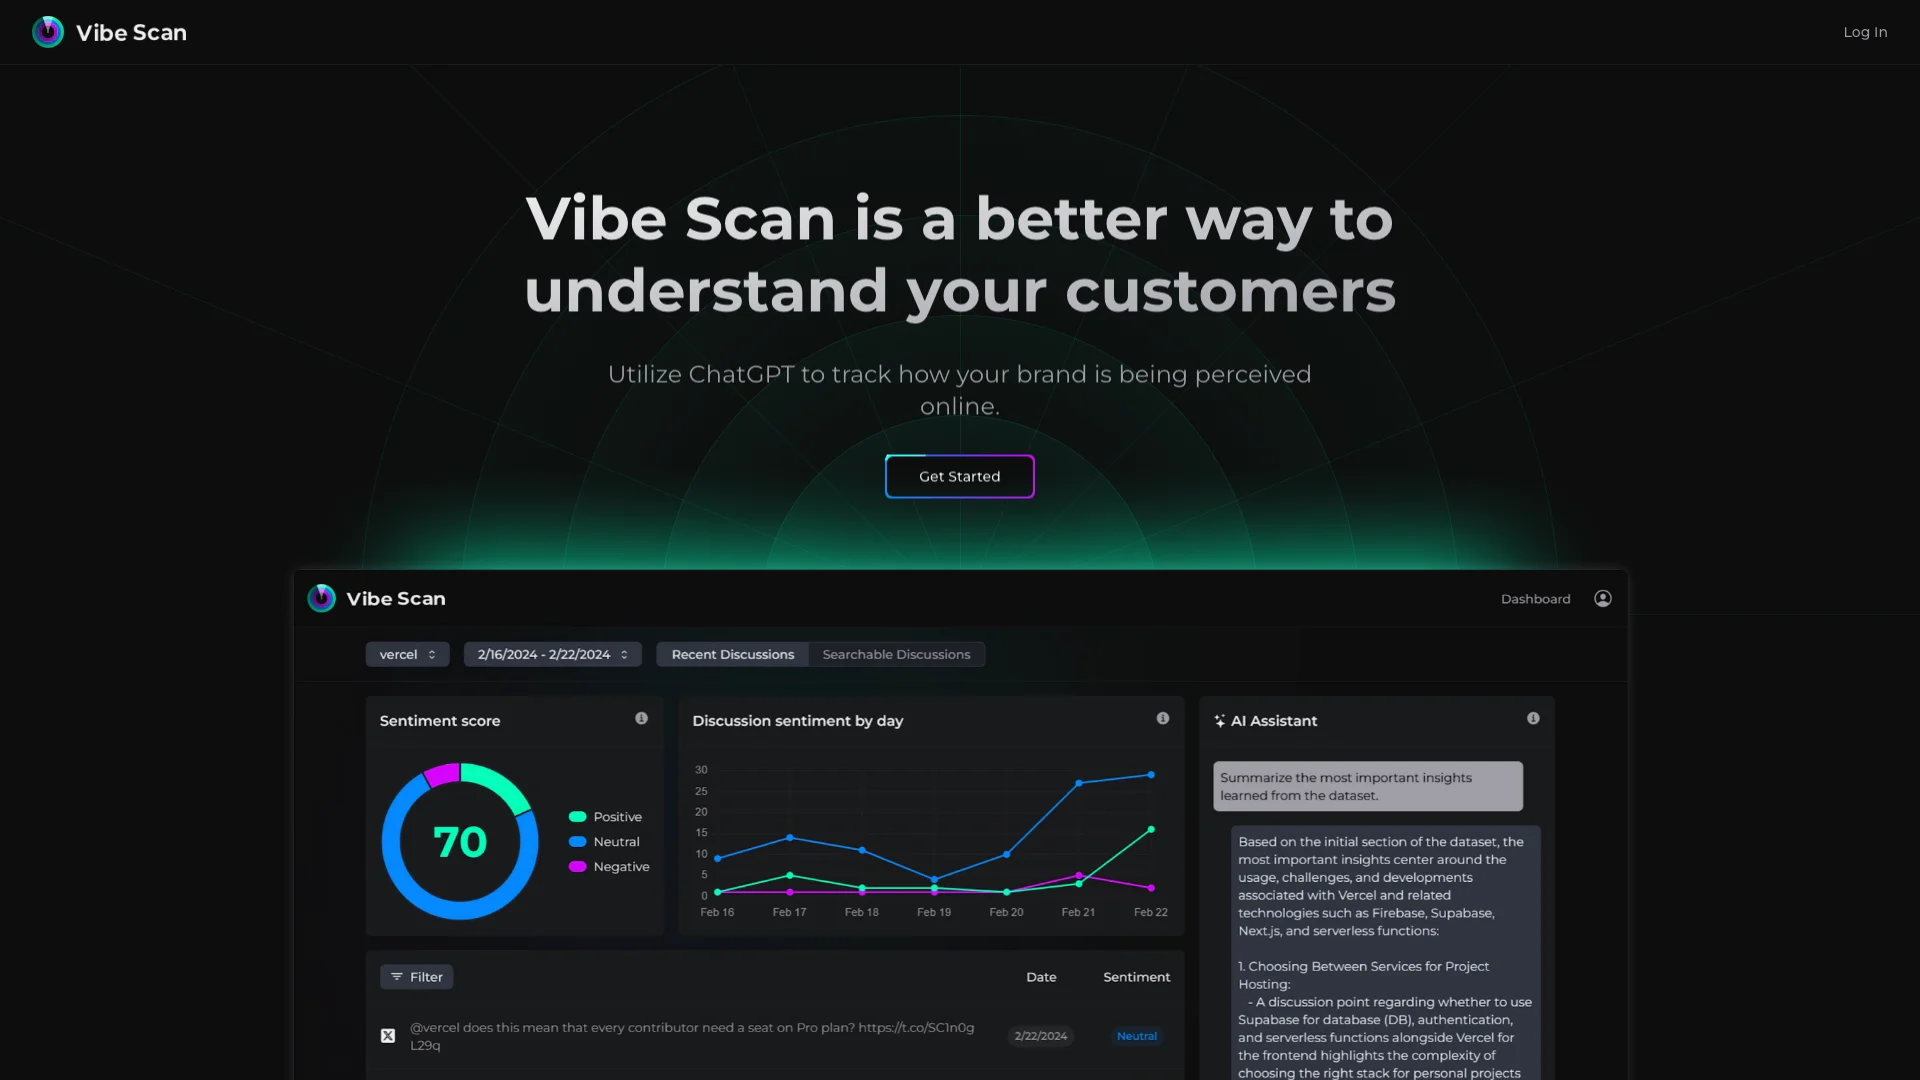Click the X icon on the tweet row

[x=388, y=1035]
